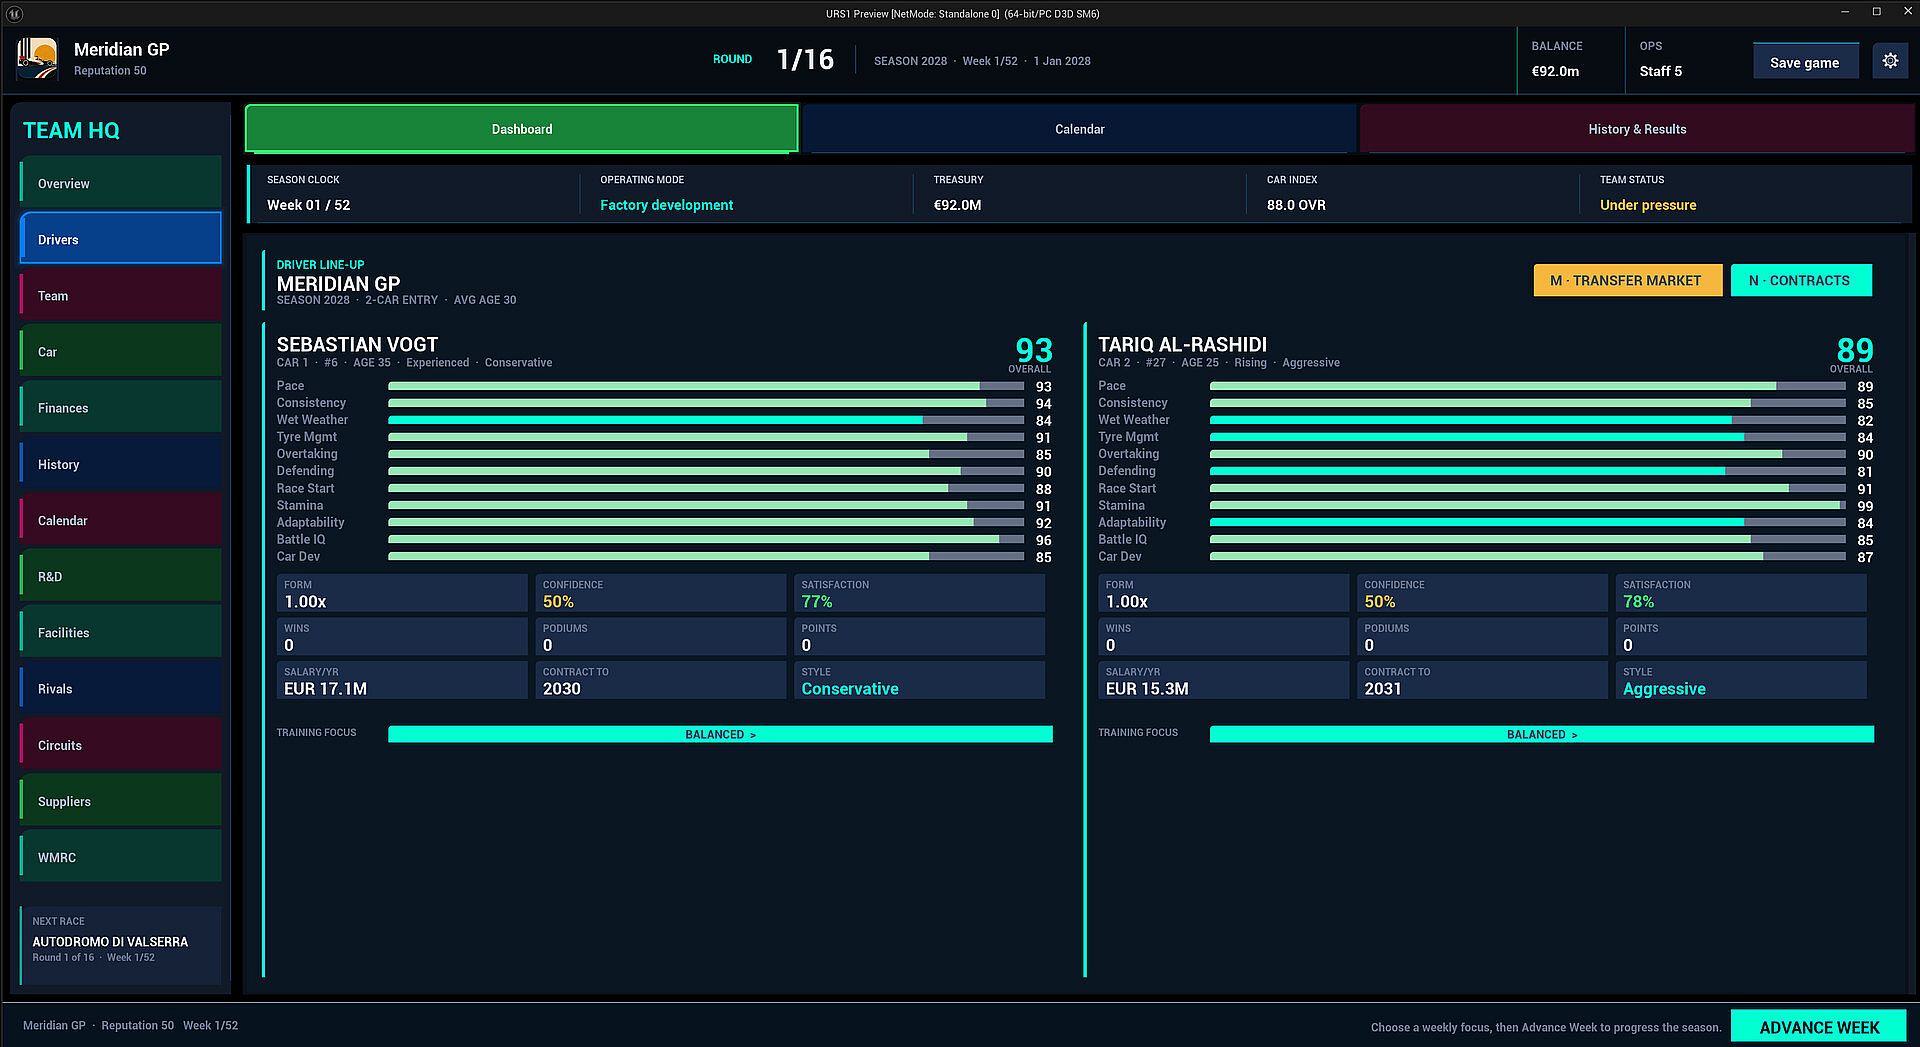Viewport: 1920px width, 1047px height.
Task: Expand Tariq Al-Rashidi's Balanced training focus
Action: pos(1541,734)
